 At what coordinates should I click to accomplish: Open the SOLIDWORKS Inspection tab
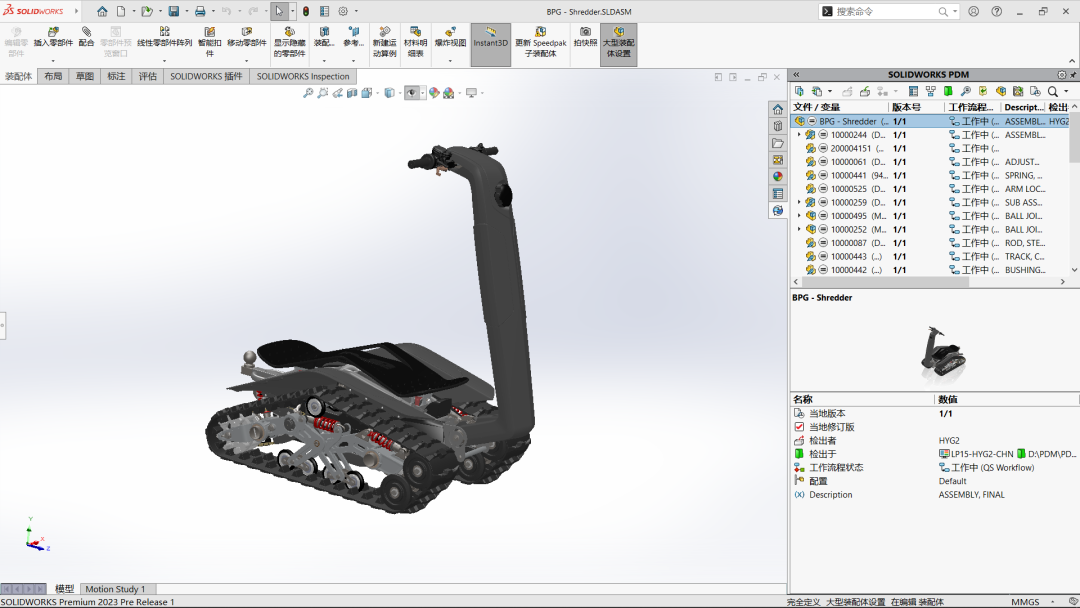(303, 76)
